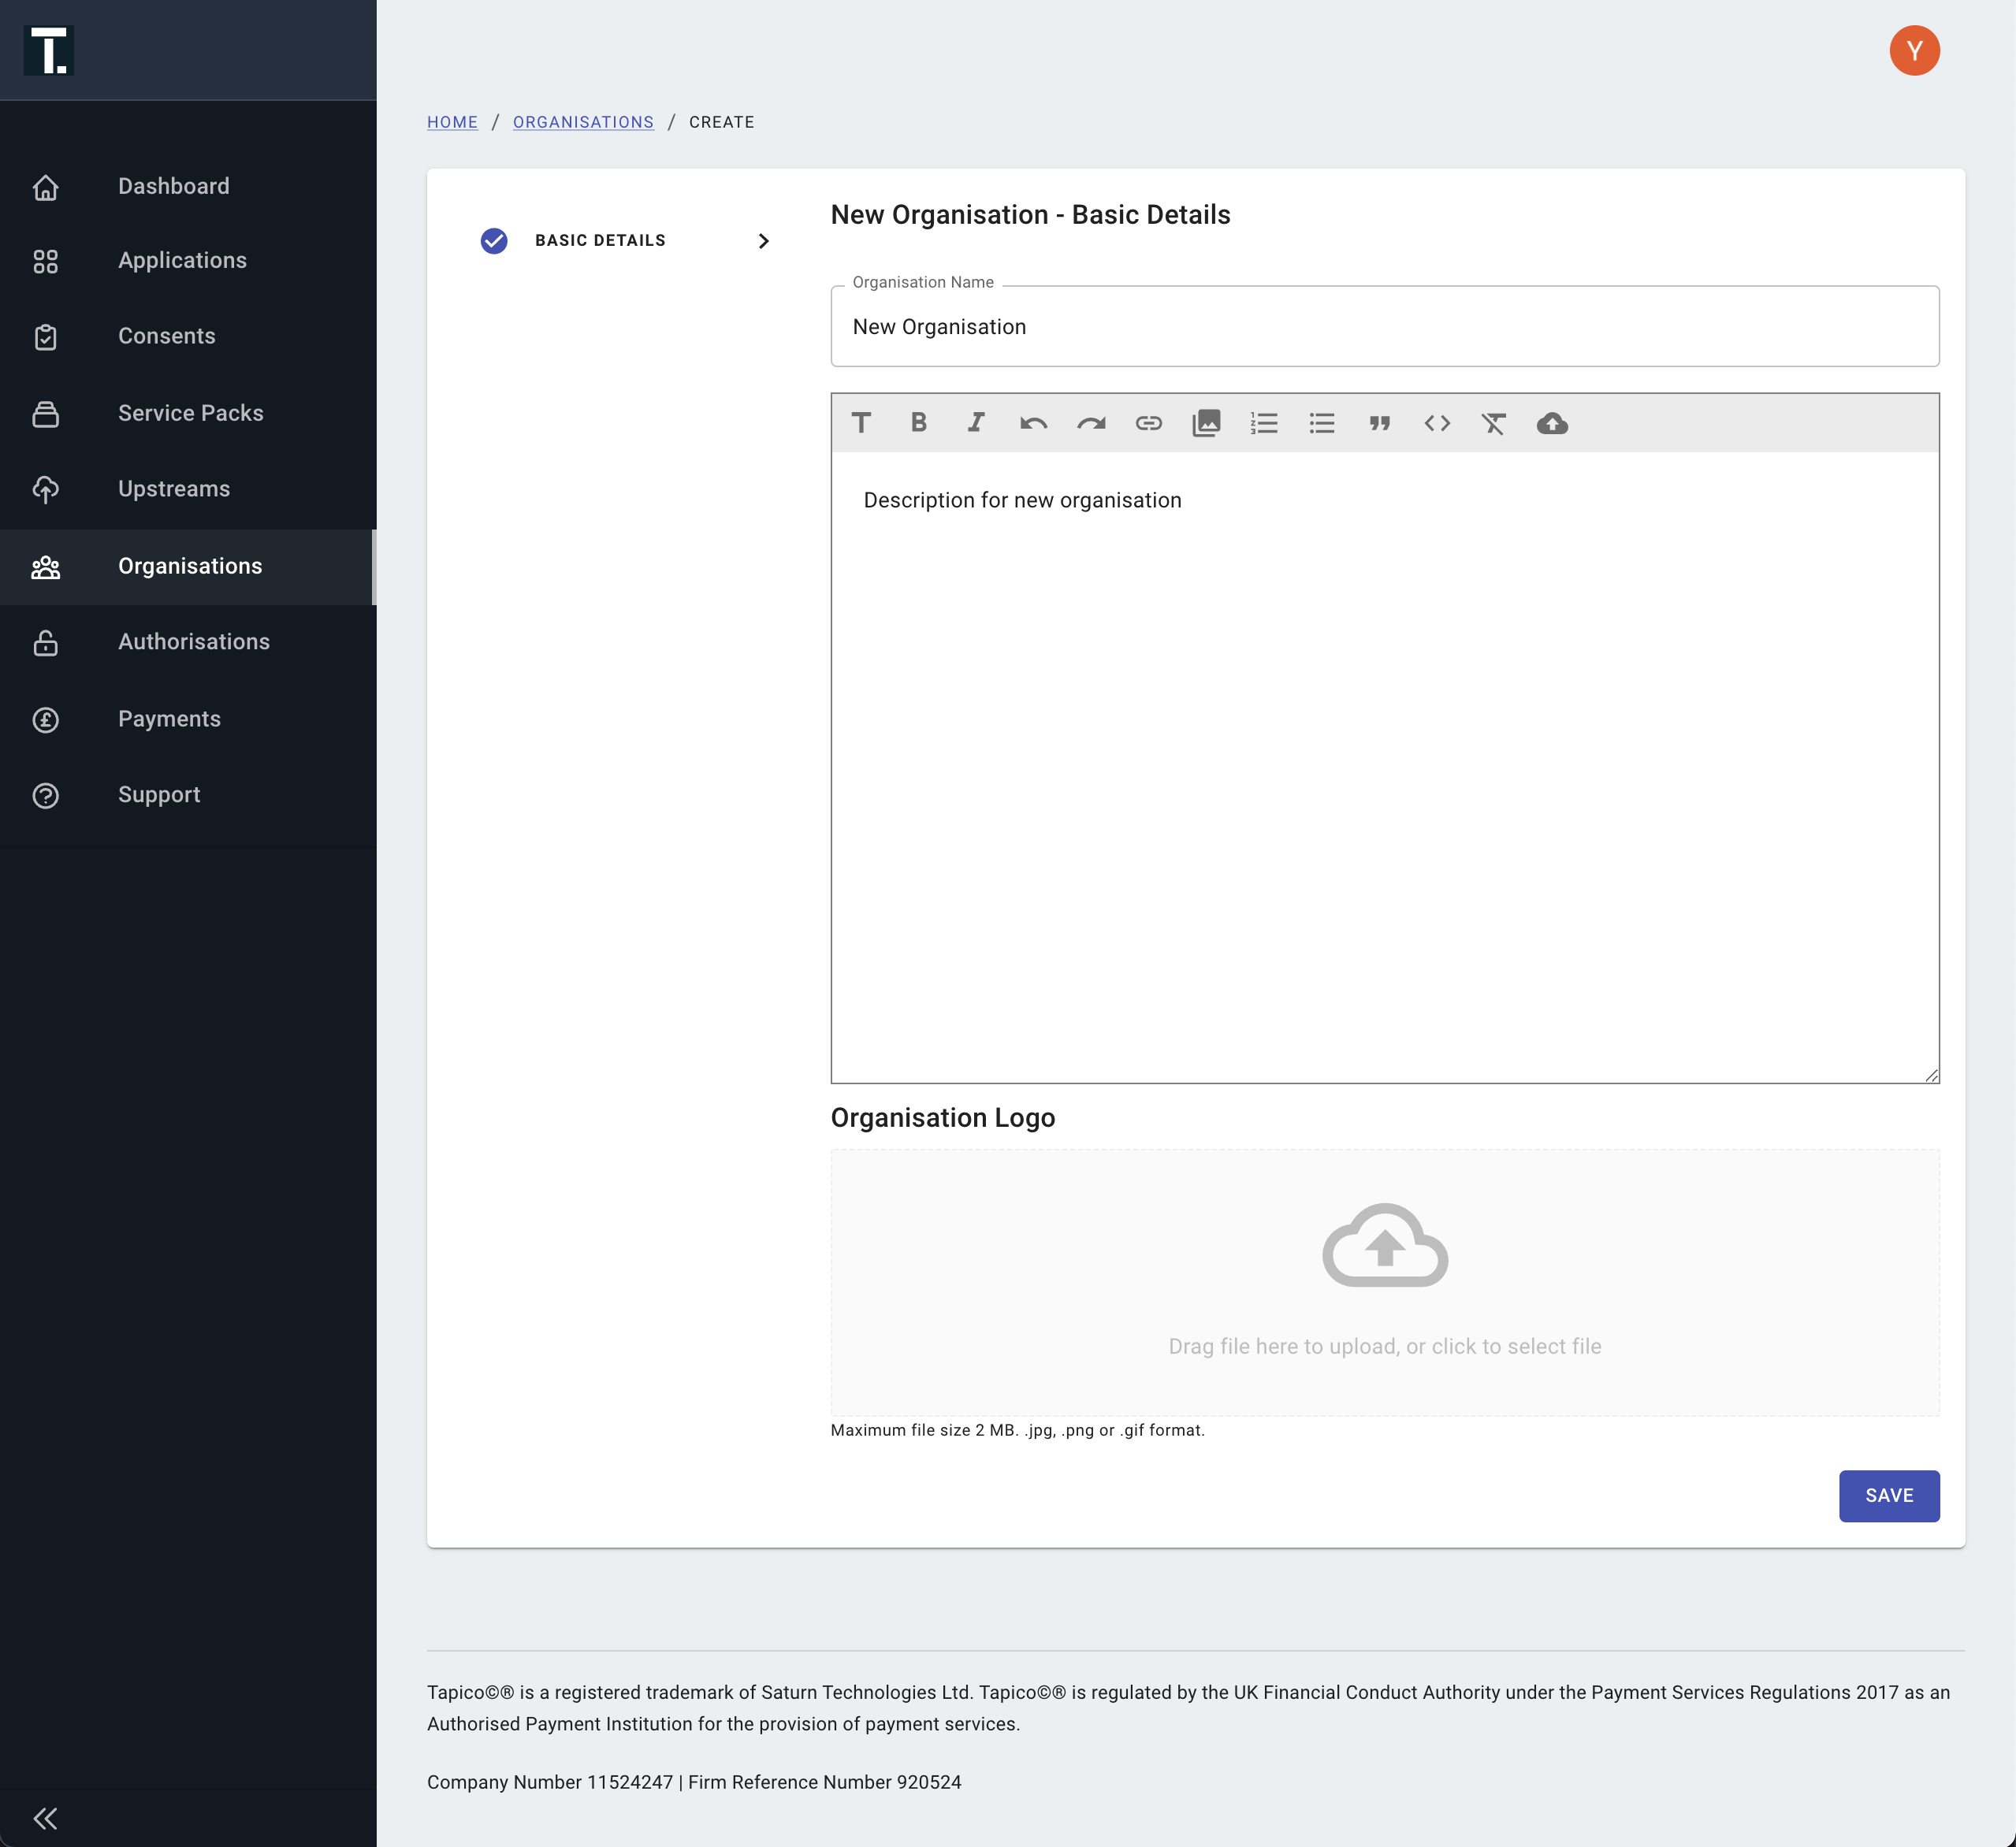Toggle numbered list formatting
The width and height of the screenshot is (2016, 1847).
click(x=1264, y=423)
